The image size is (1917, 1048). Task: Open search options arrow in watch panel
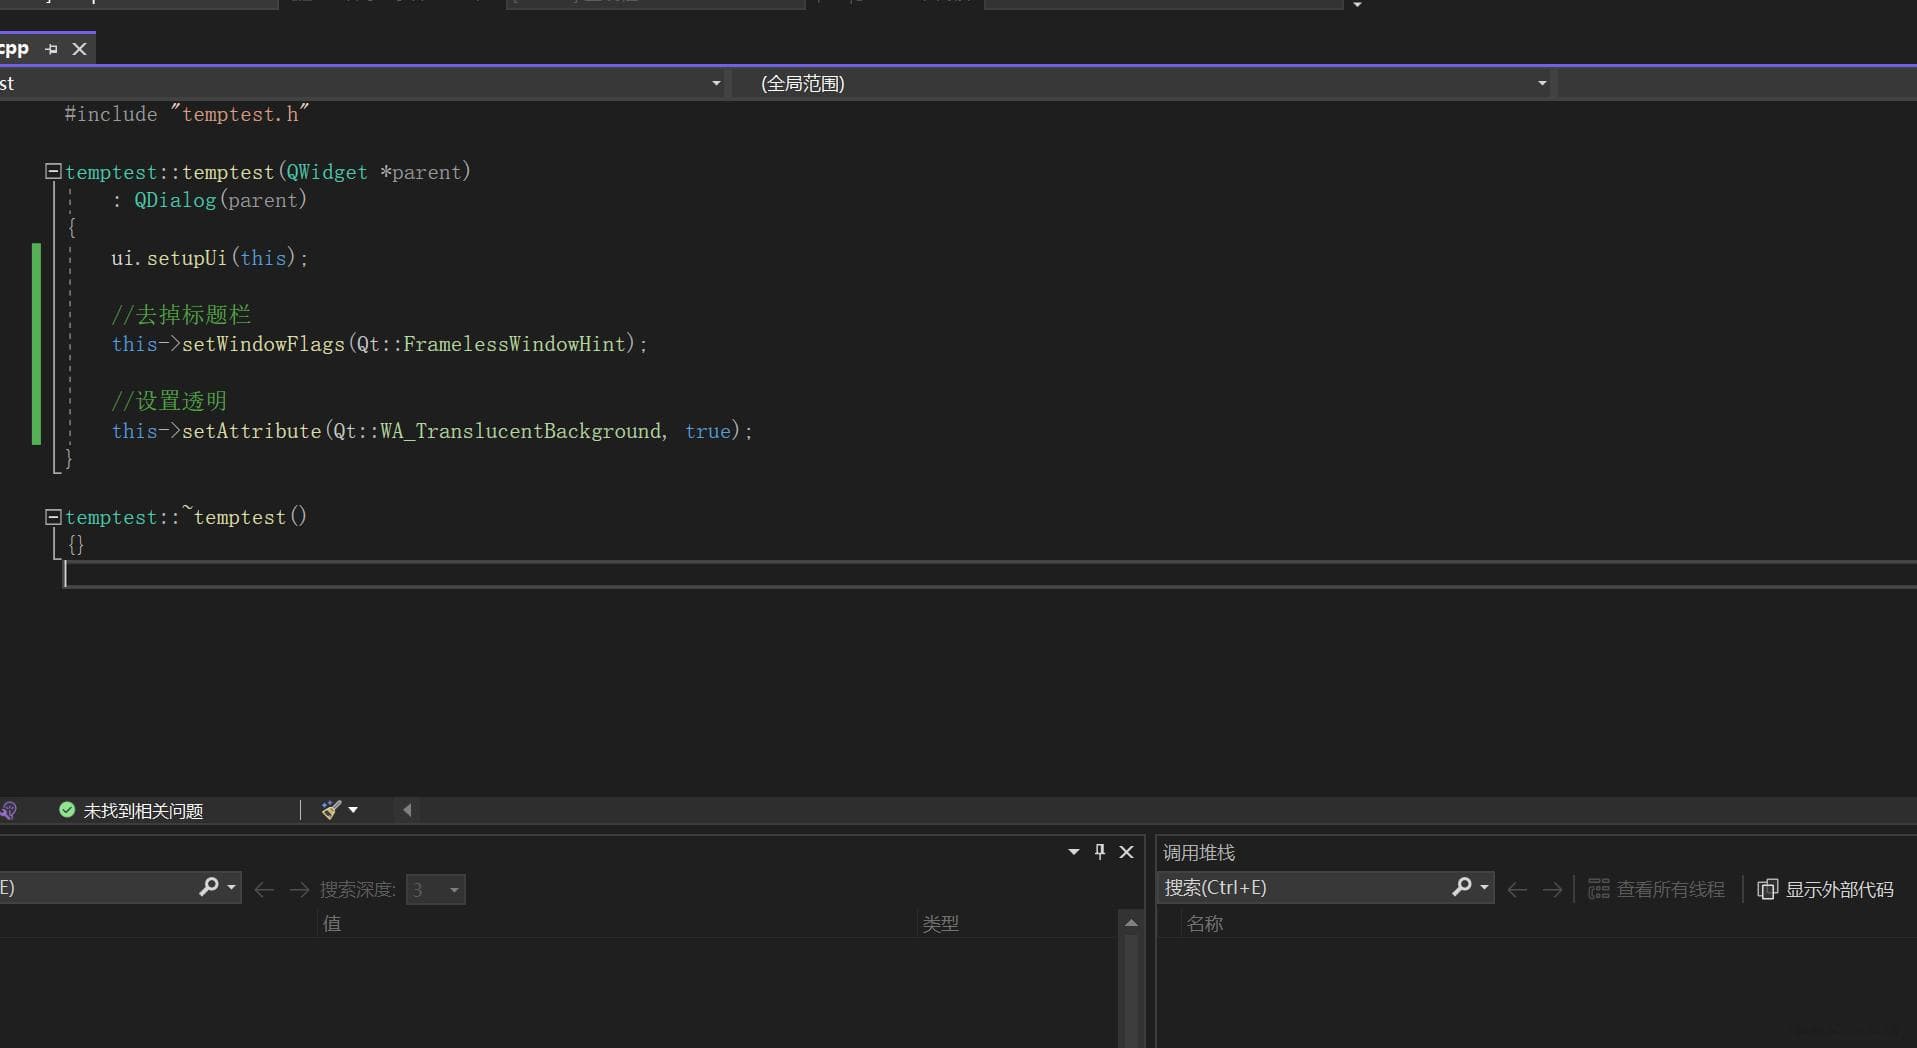(231, 887)
